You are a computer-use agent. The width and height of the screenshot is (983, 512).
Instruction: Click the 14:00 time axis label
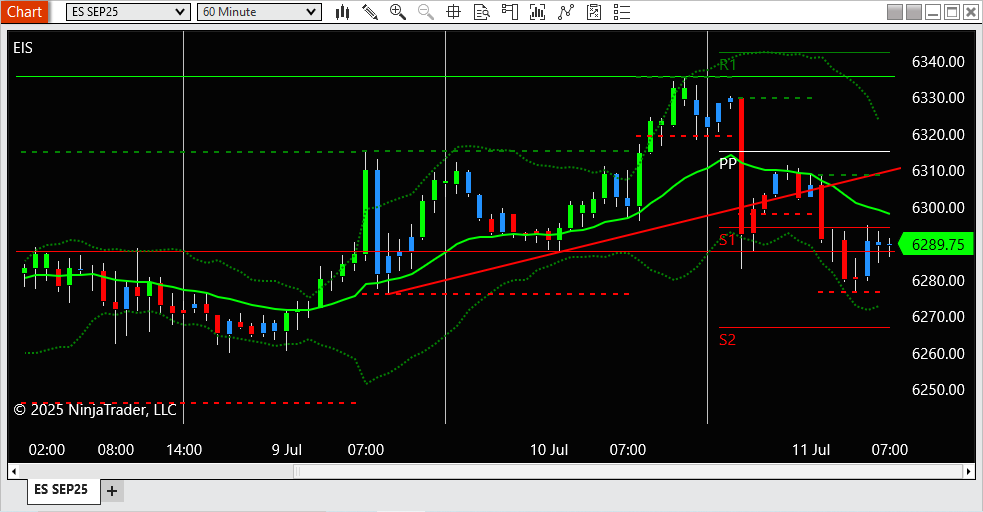(184, 450)
